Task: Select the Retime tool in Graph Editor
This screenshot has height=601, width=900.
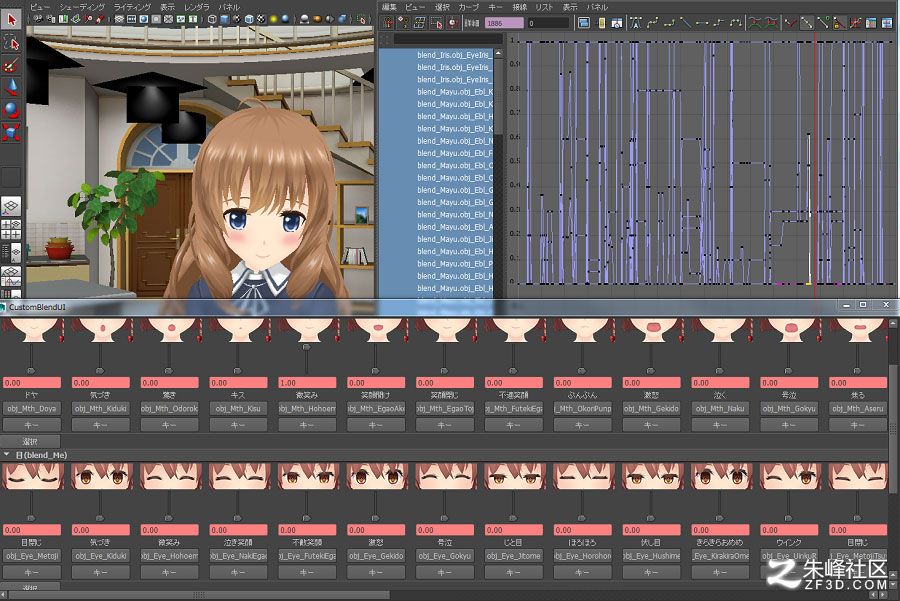Action: point(453,23)
